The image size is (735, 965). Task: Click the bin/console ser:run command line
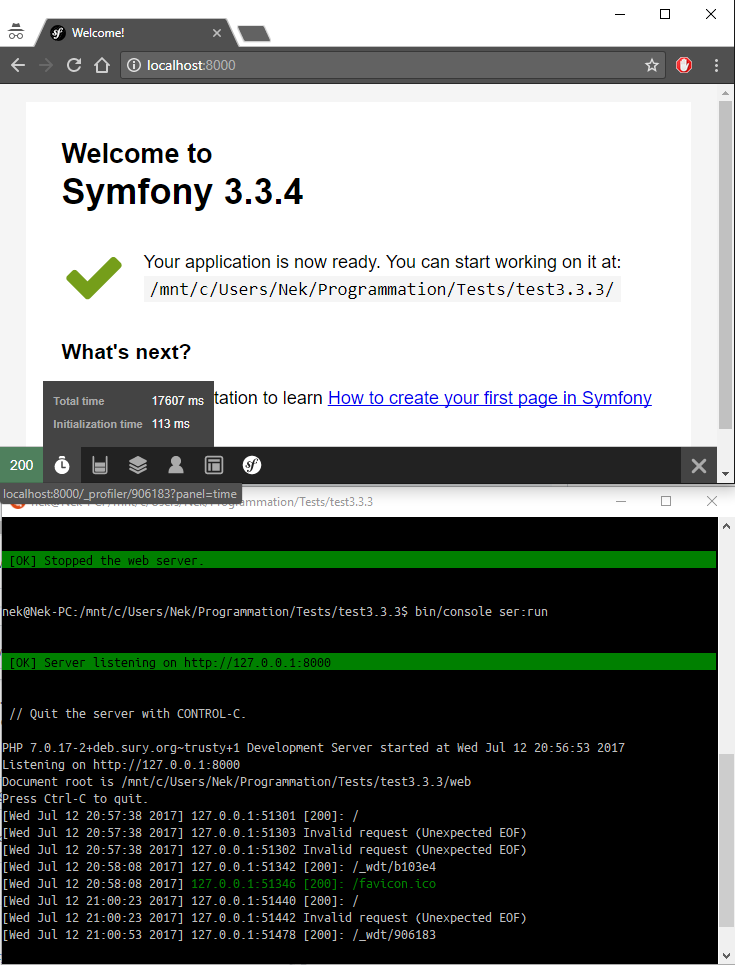pyautogui.click(x=275, y=612)
